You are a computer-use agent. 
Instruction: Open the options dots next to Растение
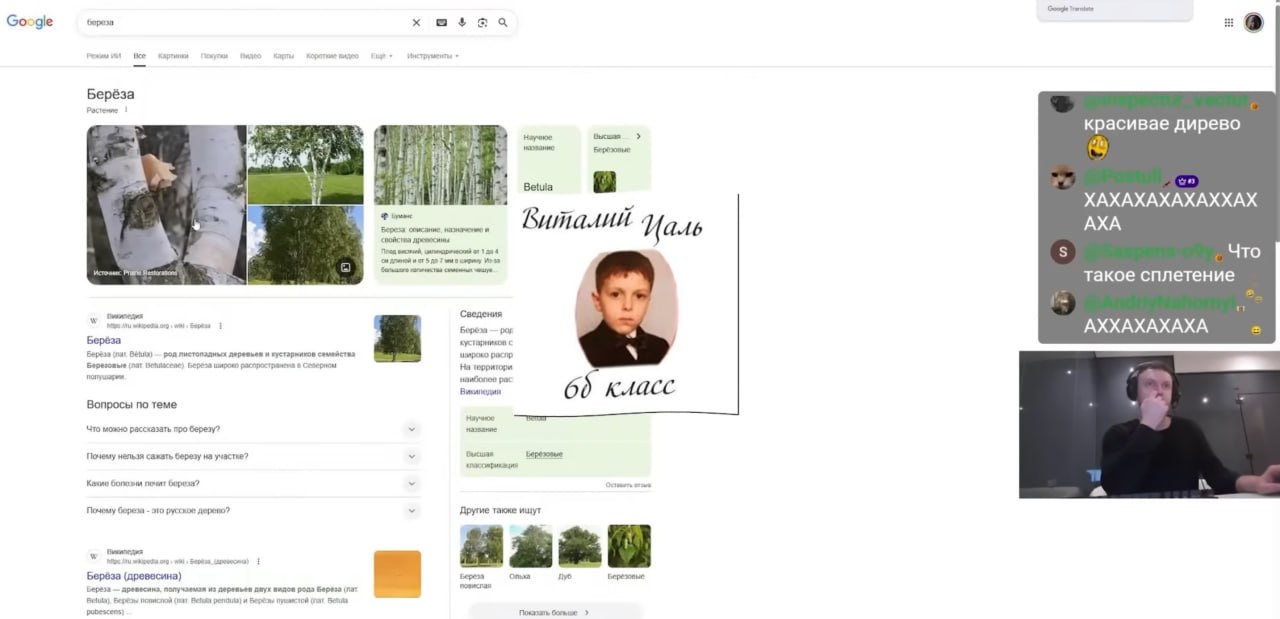coord(126,110)
